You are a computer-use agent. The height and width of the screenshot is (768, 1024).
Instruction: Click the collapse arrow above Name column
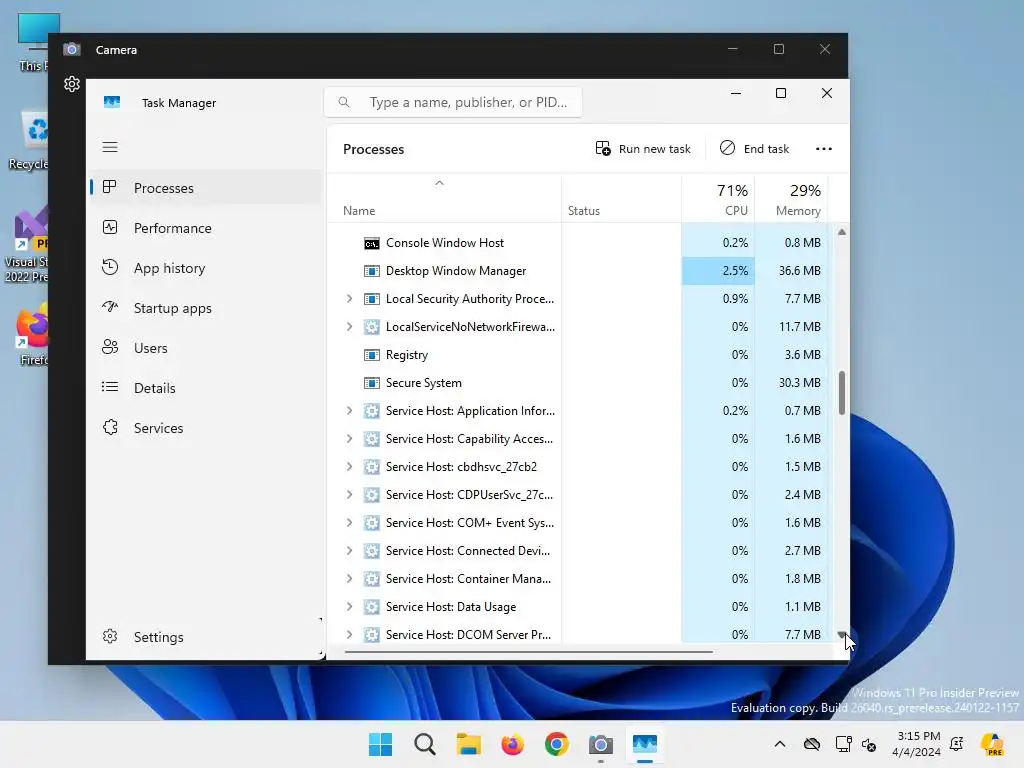coord(440,184)
